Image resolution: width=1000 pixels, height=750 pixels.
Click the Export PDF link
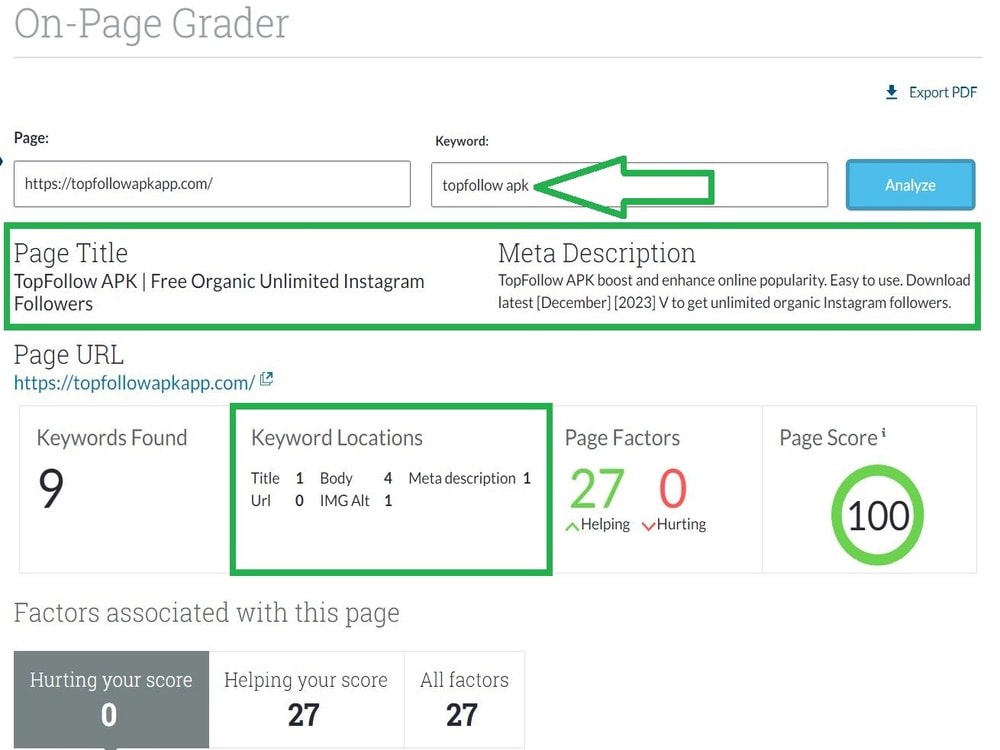[x=932, y=92]
